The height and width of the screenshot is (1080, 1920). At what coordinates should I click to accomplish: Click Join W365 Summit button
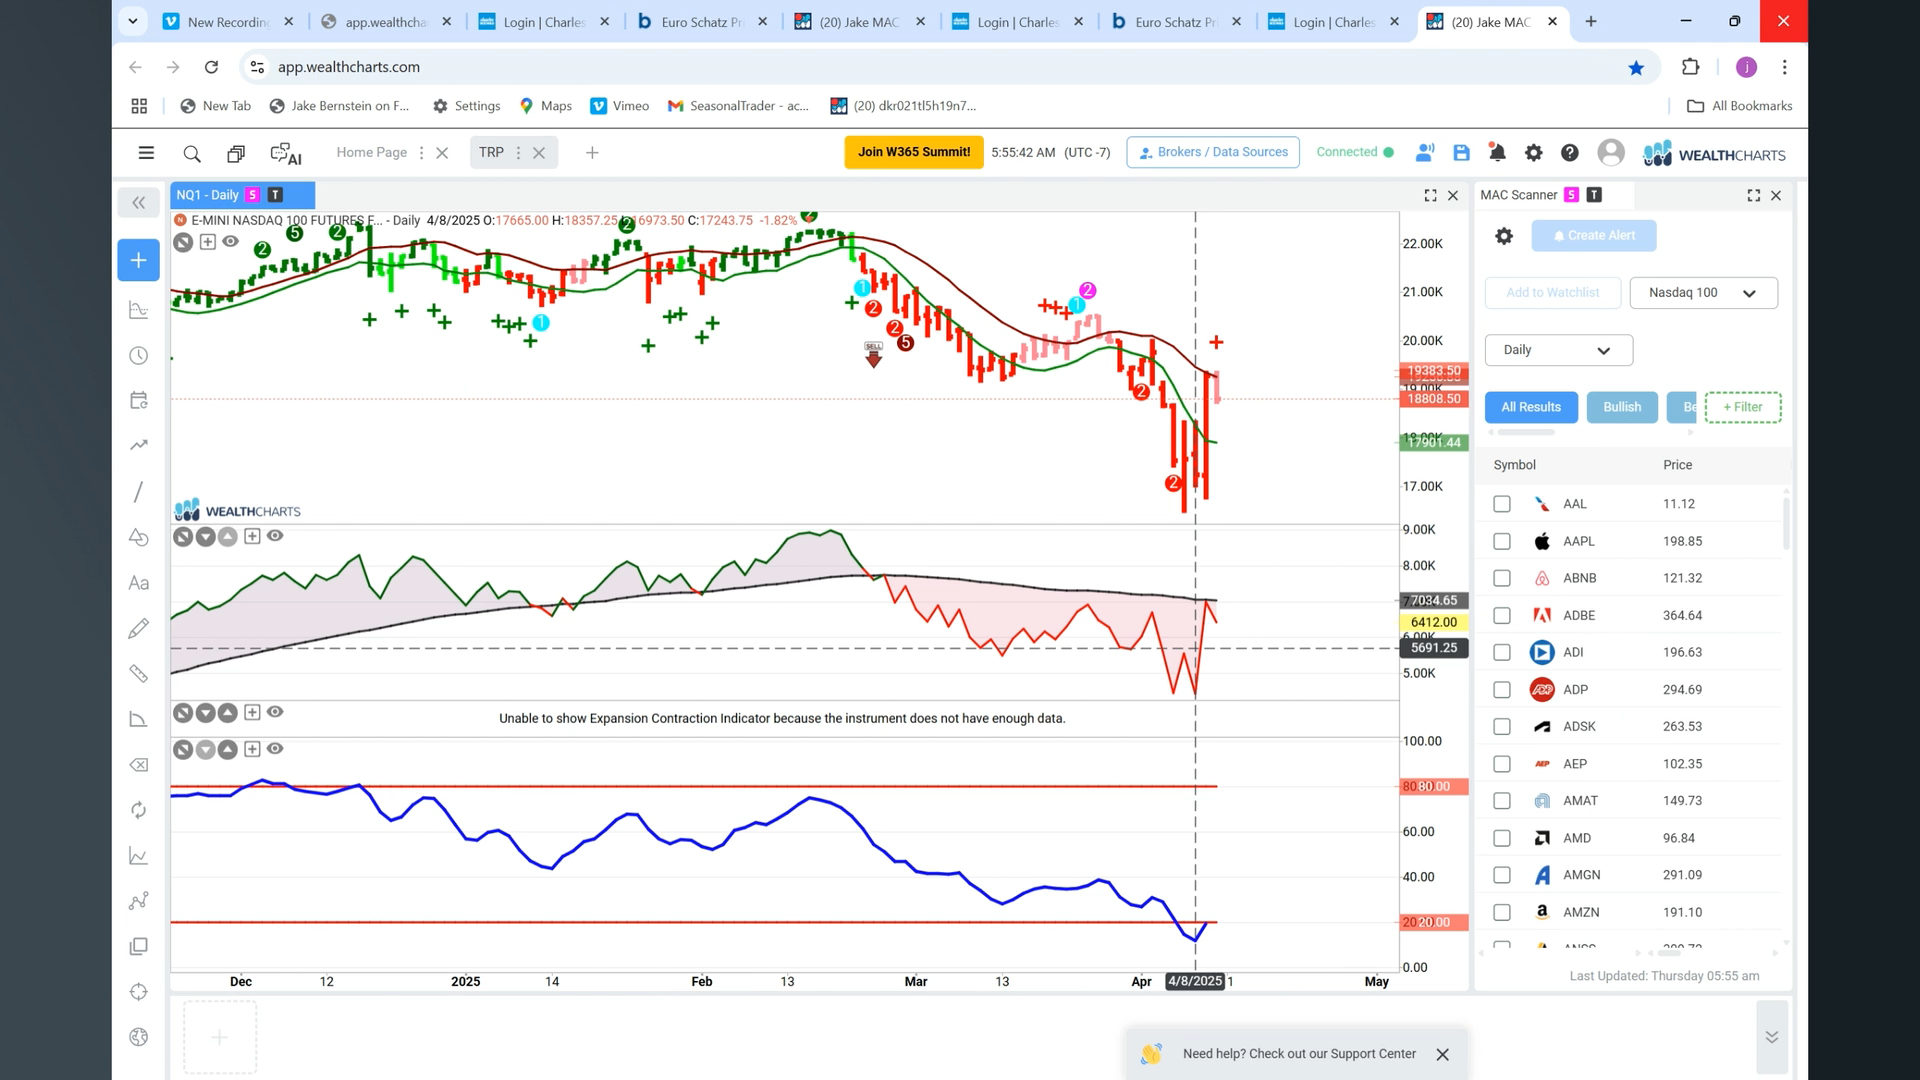pos(914,152)
